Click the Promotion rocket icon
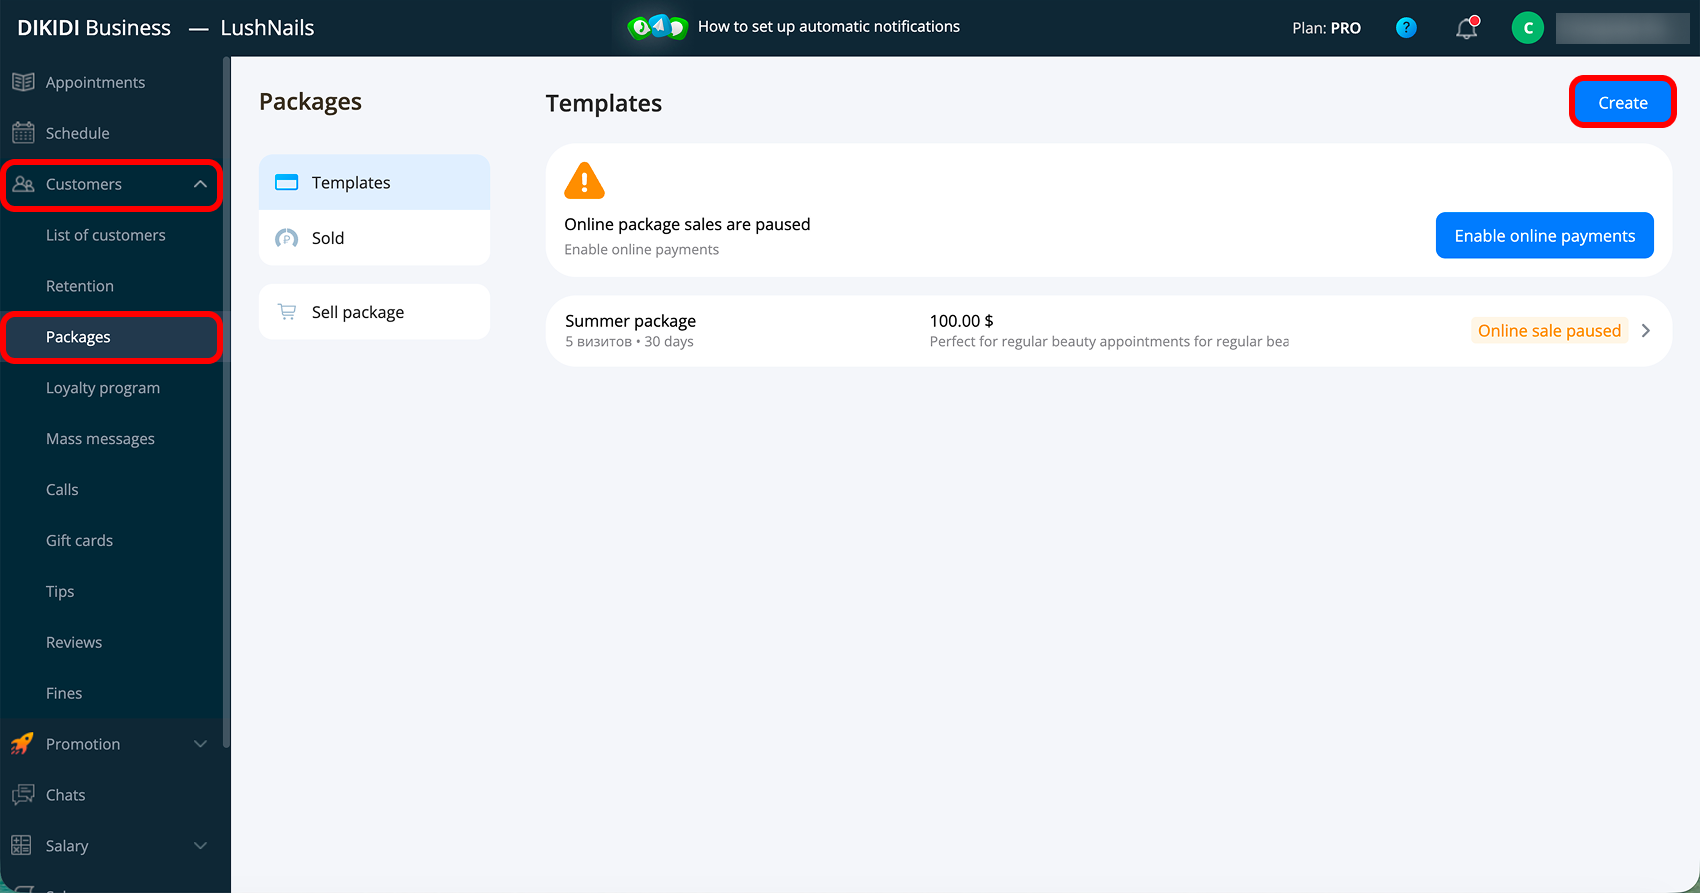This screenshot has height=893, width=1700. 22,744
